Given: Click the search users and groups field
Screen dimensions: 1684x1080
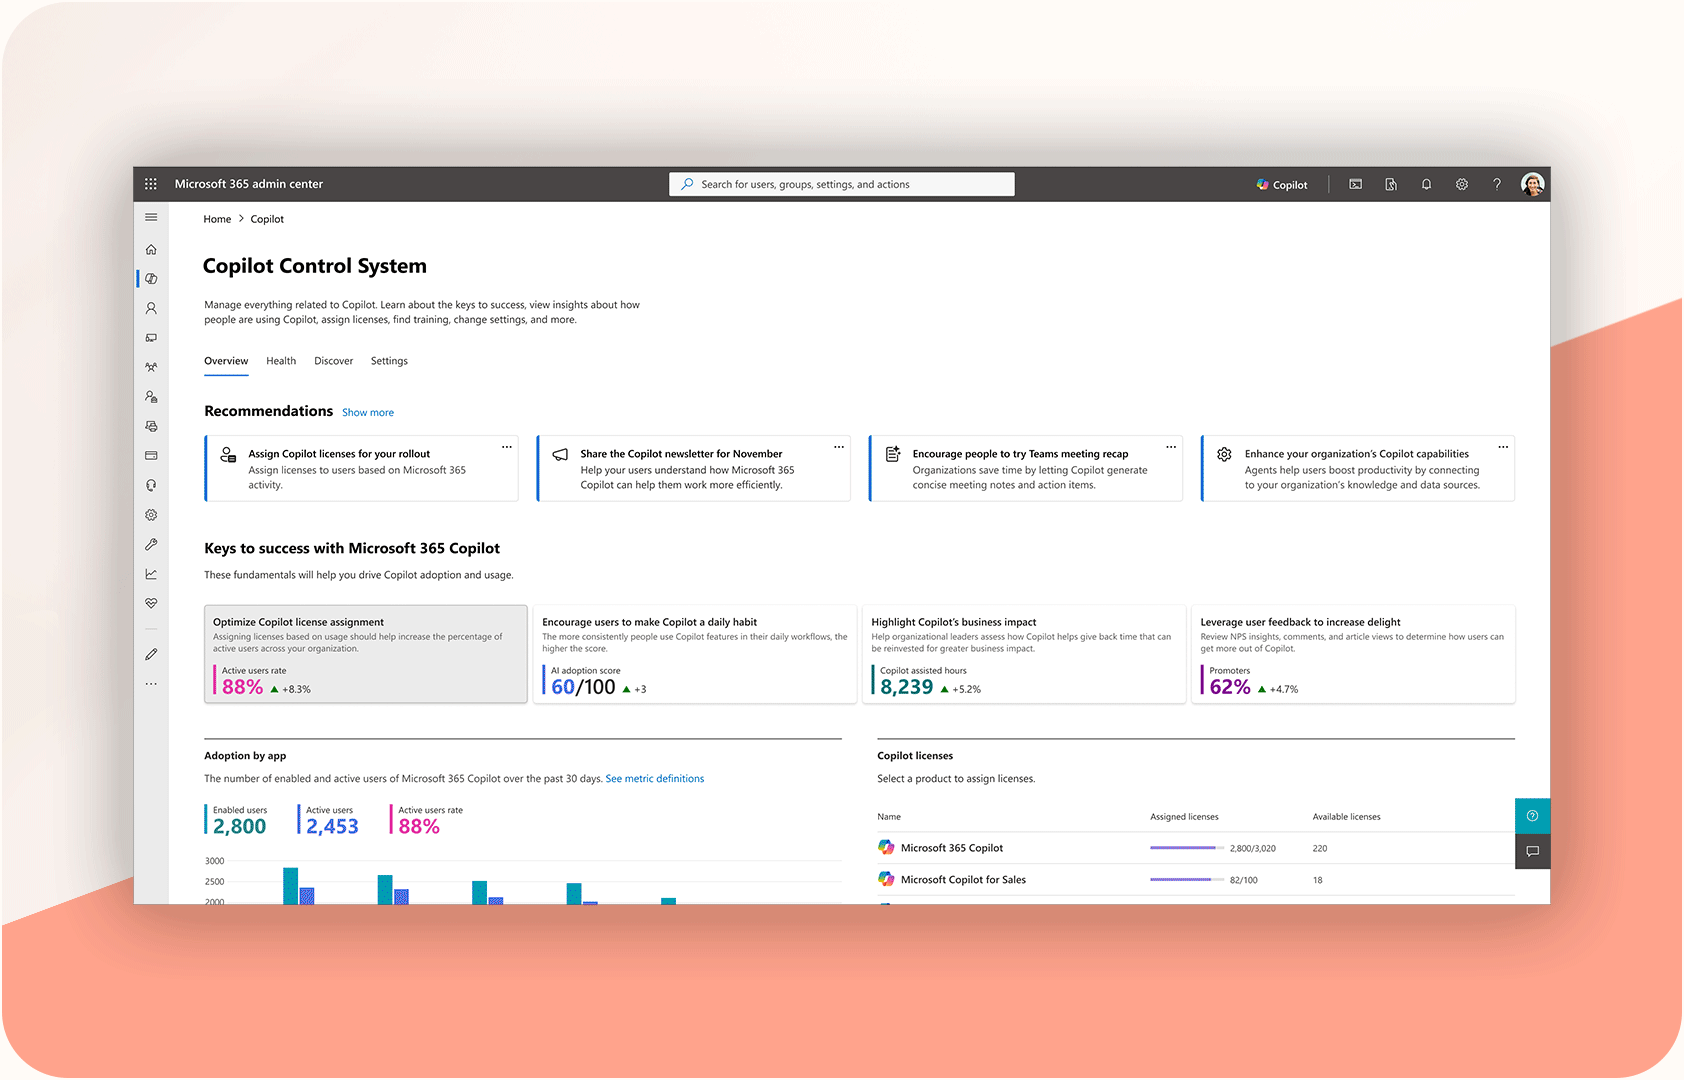Looking at the screenshot, I should [842, 185].
